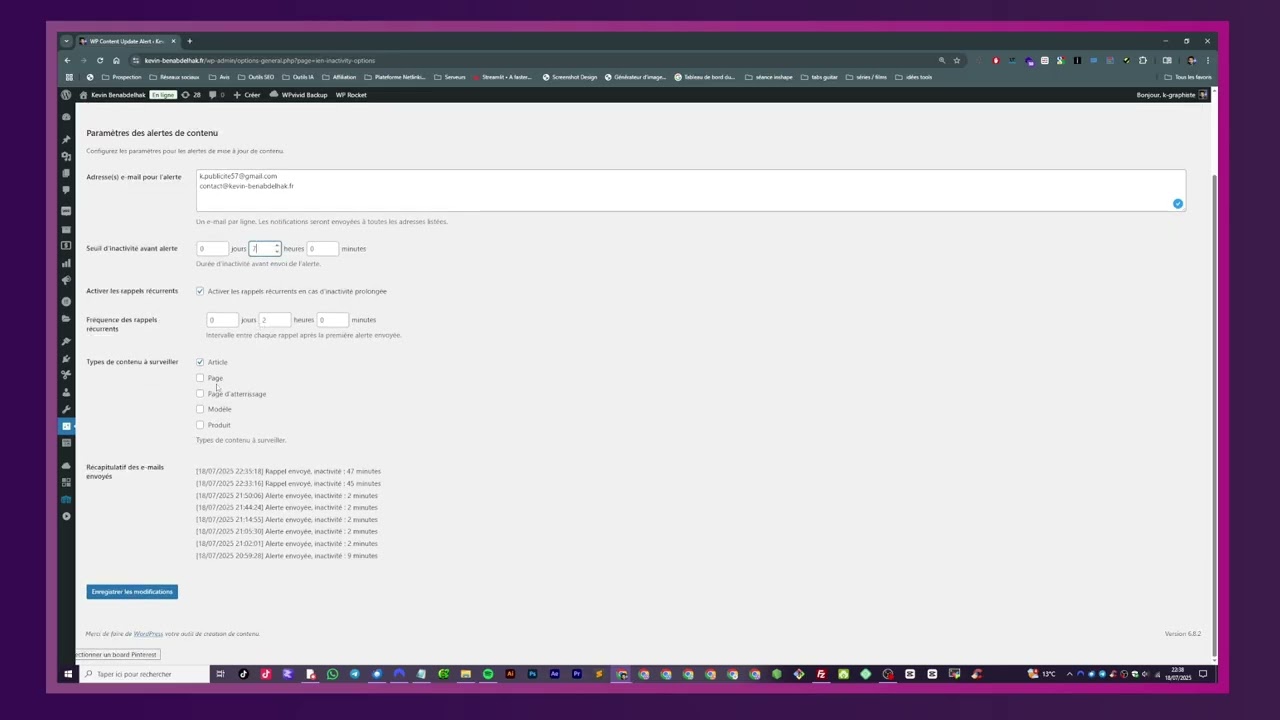Open Media library icon in WordPress sidebar
Viewport: 1280px width, 720px height.
[66, 157]
